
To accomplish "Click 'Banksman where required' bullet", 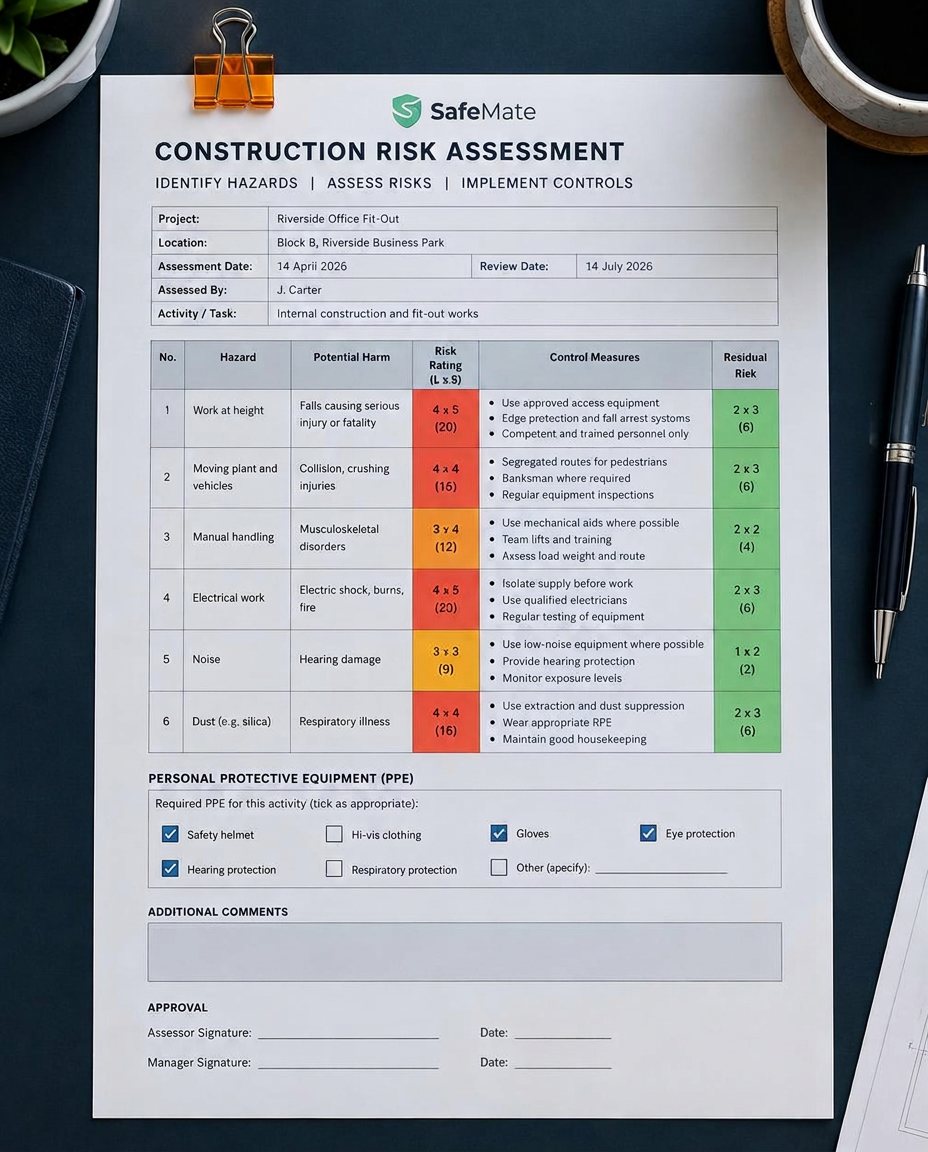I will pyautogui.click(x=566, y=478).
